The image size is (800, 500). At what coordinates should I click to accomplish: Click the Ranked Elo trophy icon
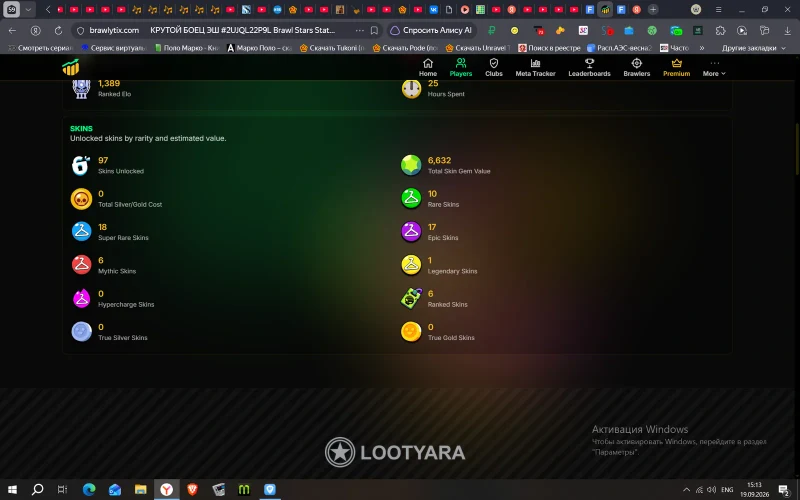pyautogui.click(x=81, y=89)
